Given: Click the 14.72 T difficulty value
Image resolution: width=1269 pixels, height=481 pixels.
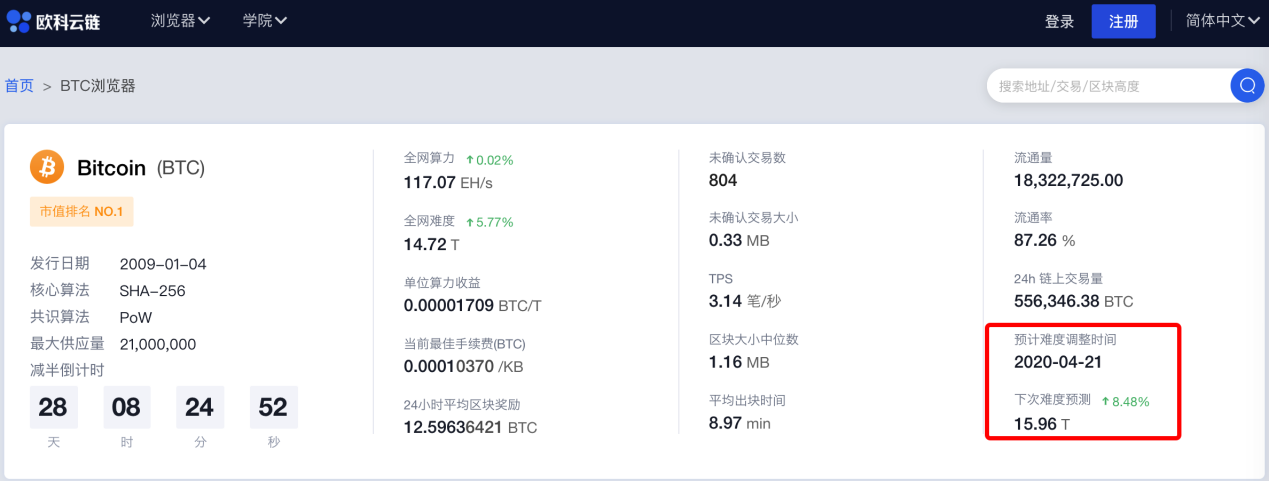Looking at the screenshot, I should pyautogui.click(x=432, y=243).
